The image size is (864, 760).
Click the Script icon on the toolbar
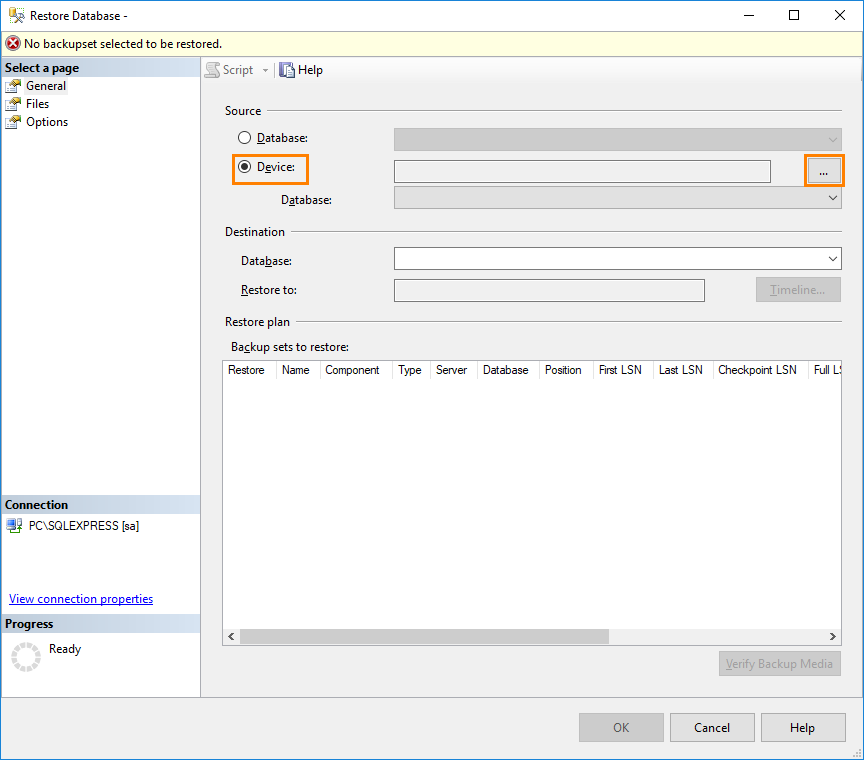coord(213,70)
